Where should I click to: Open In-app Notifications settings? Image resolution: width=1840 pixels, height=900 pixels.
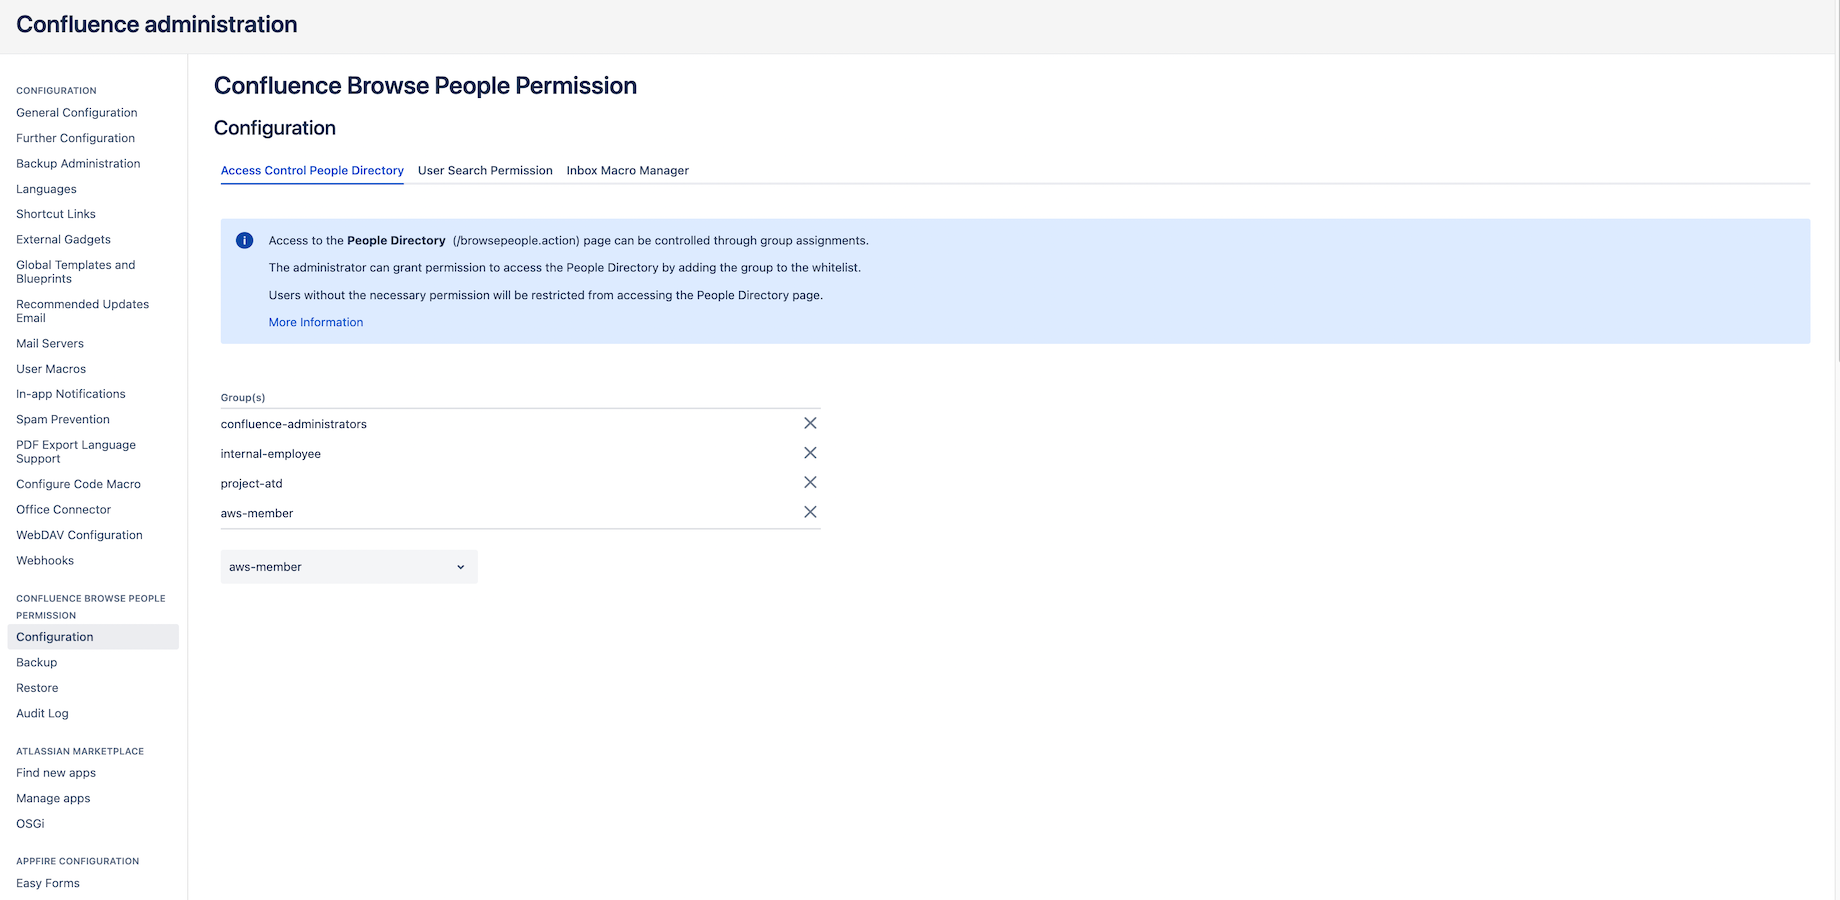[x=71, y=394]
